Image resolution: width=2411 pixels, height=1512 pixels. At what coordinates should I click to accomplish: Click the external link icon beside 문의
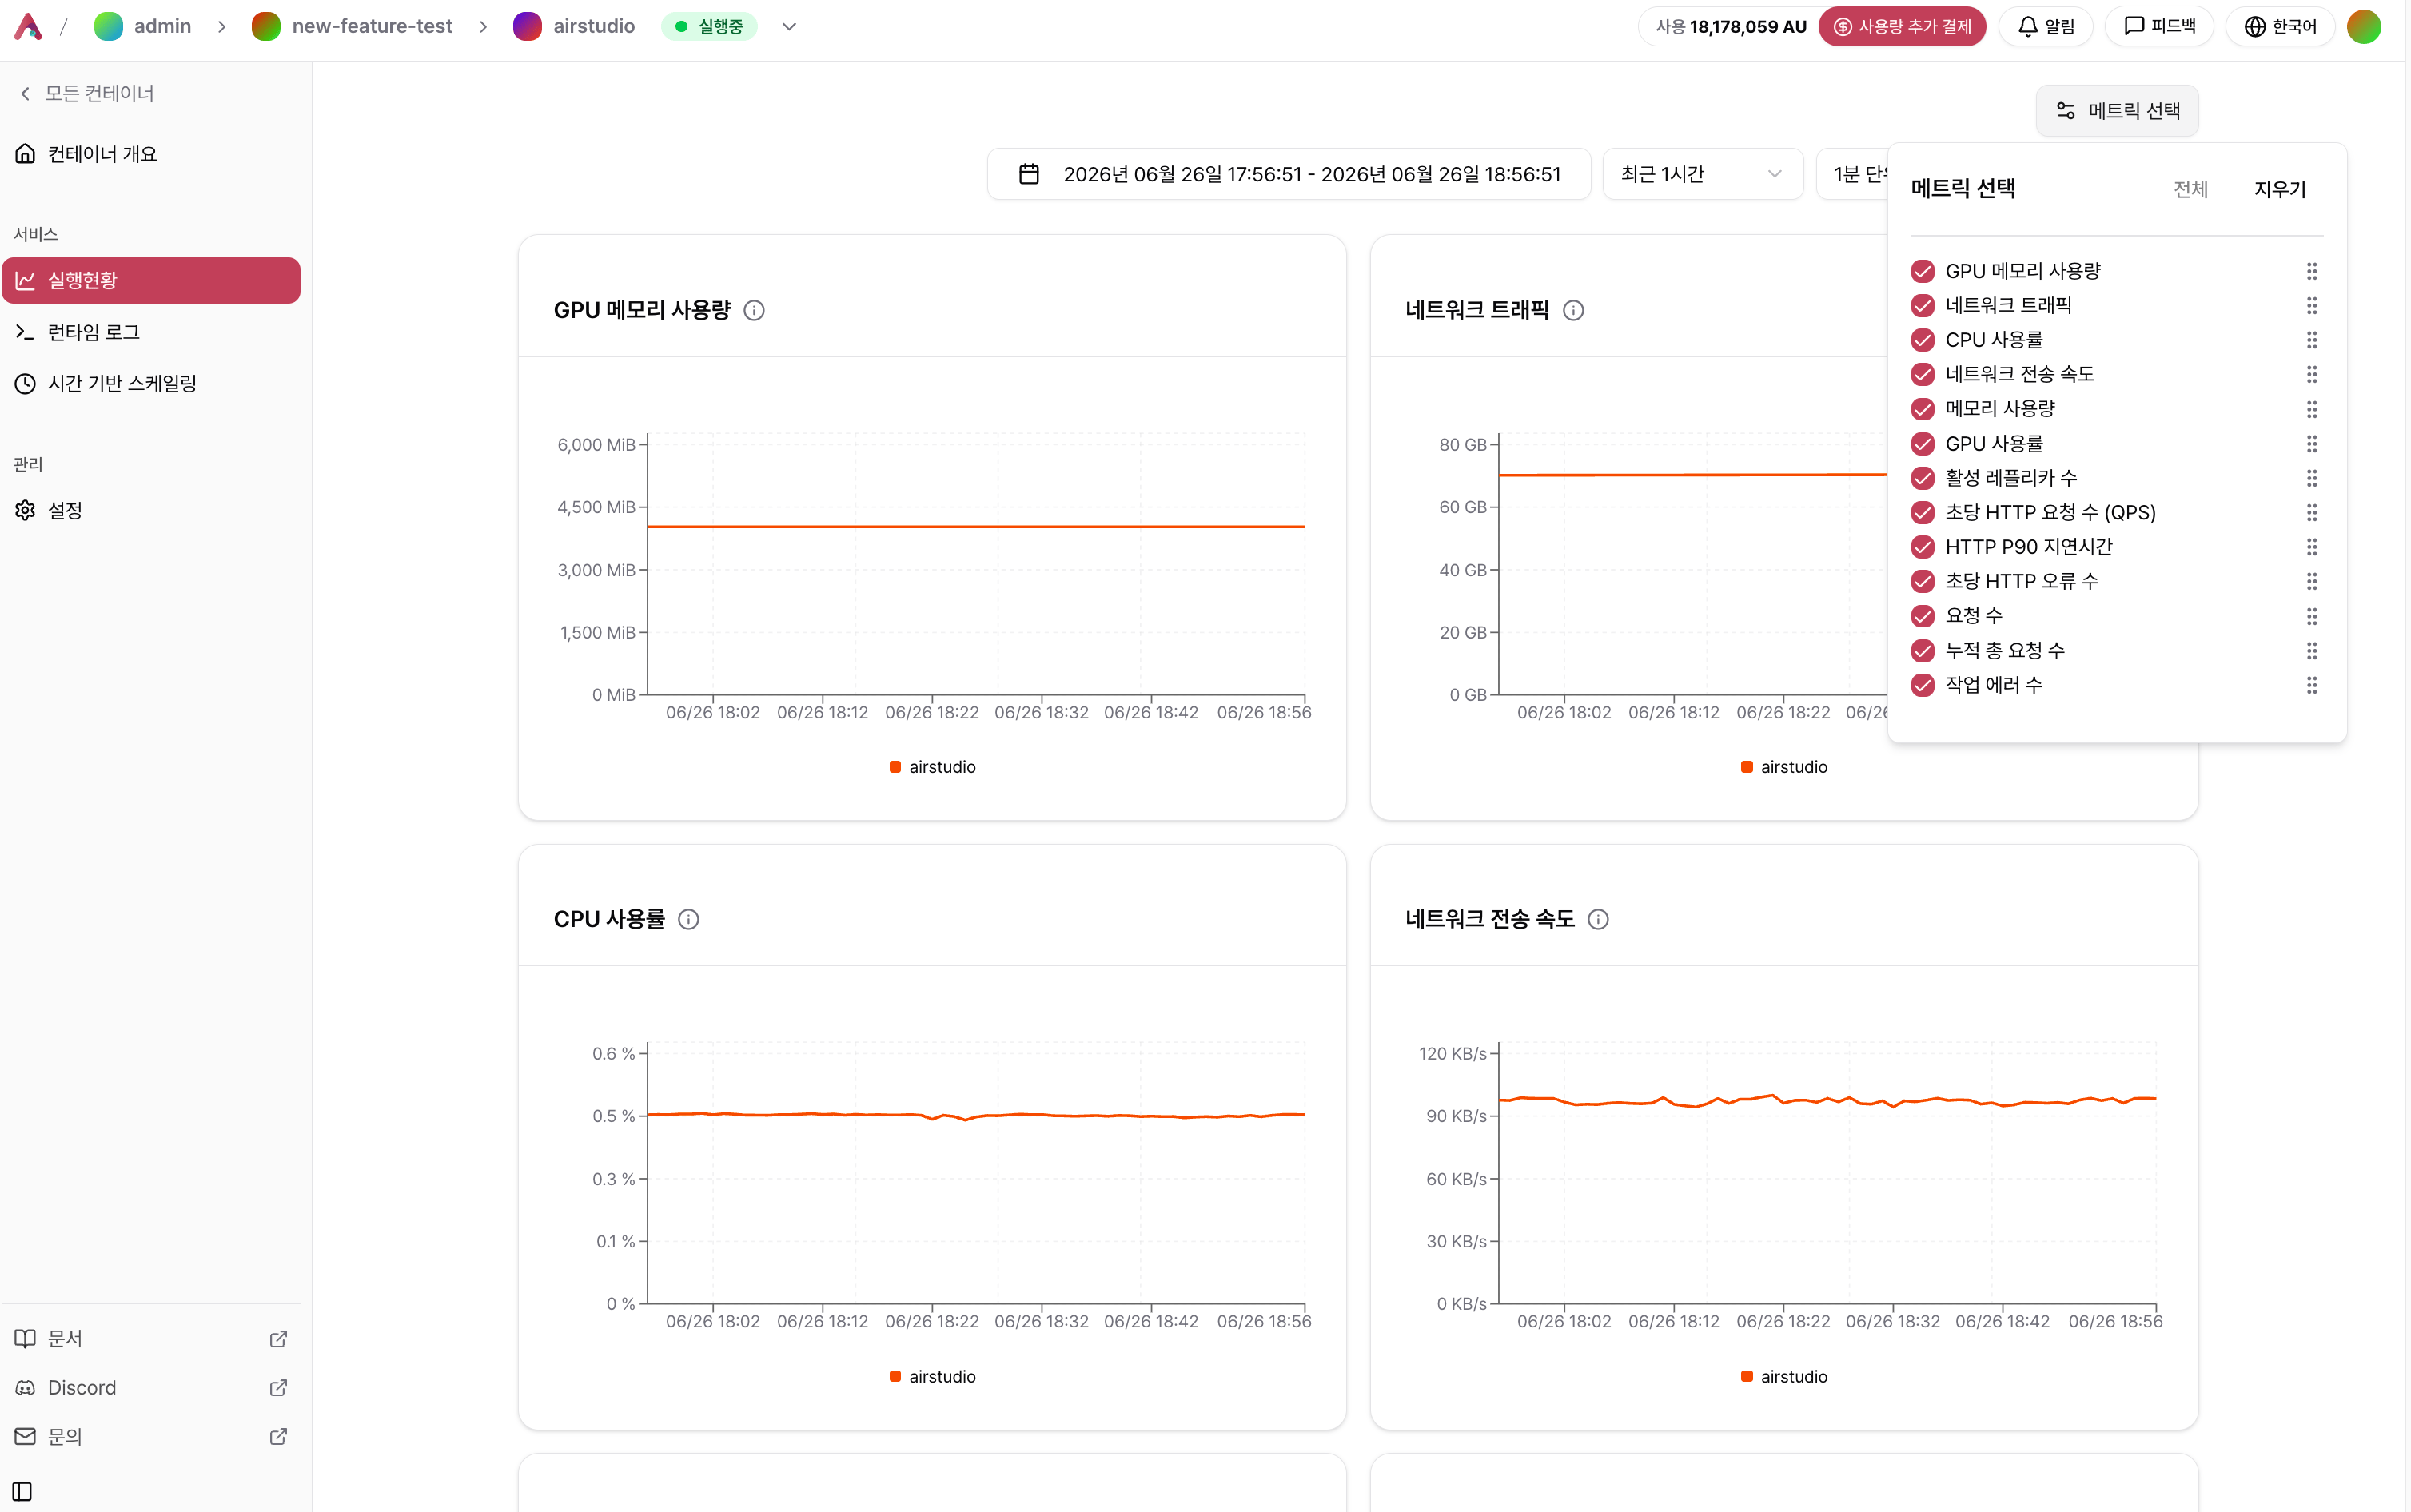pos(279,1436)
